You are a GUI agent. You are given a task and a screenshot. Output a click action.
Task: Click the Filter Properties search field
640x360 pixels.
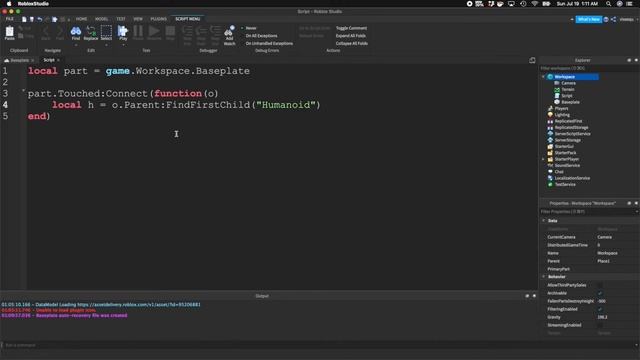(586, 212)
